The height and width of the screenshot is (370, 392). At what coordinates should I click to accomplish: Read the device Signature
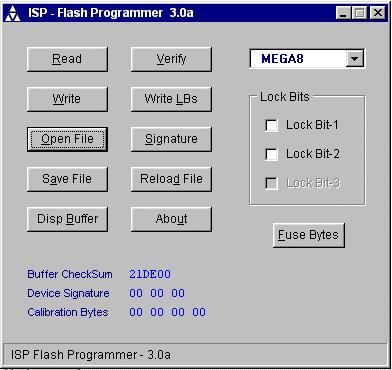click(x=171, y=139)
